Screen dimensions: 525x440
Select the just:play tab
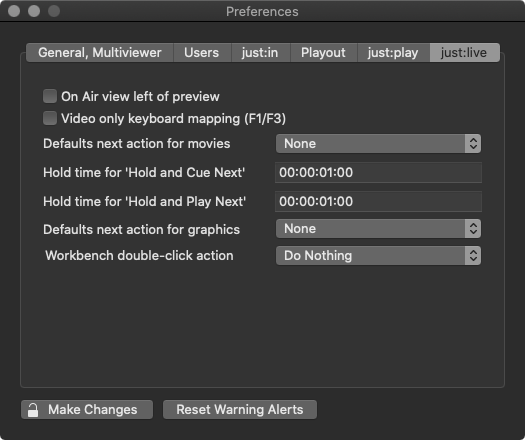[x=393, y=53]
